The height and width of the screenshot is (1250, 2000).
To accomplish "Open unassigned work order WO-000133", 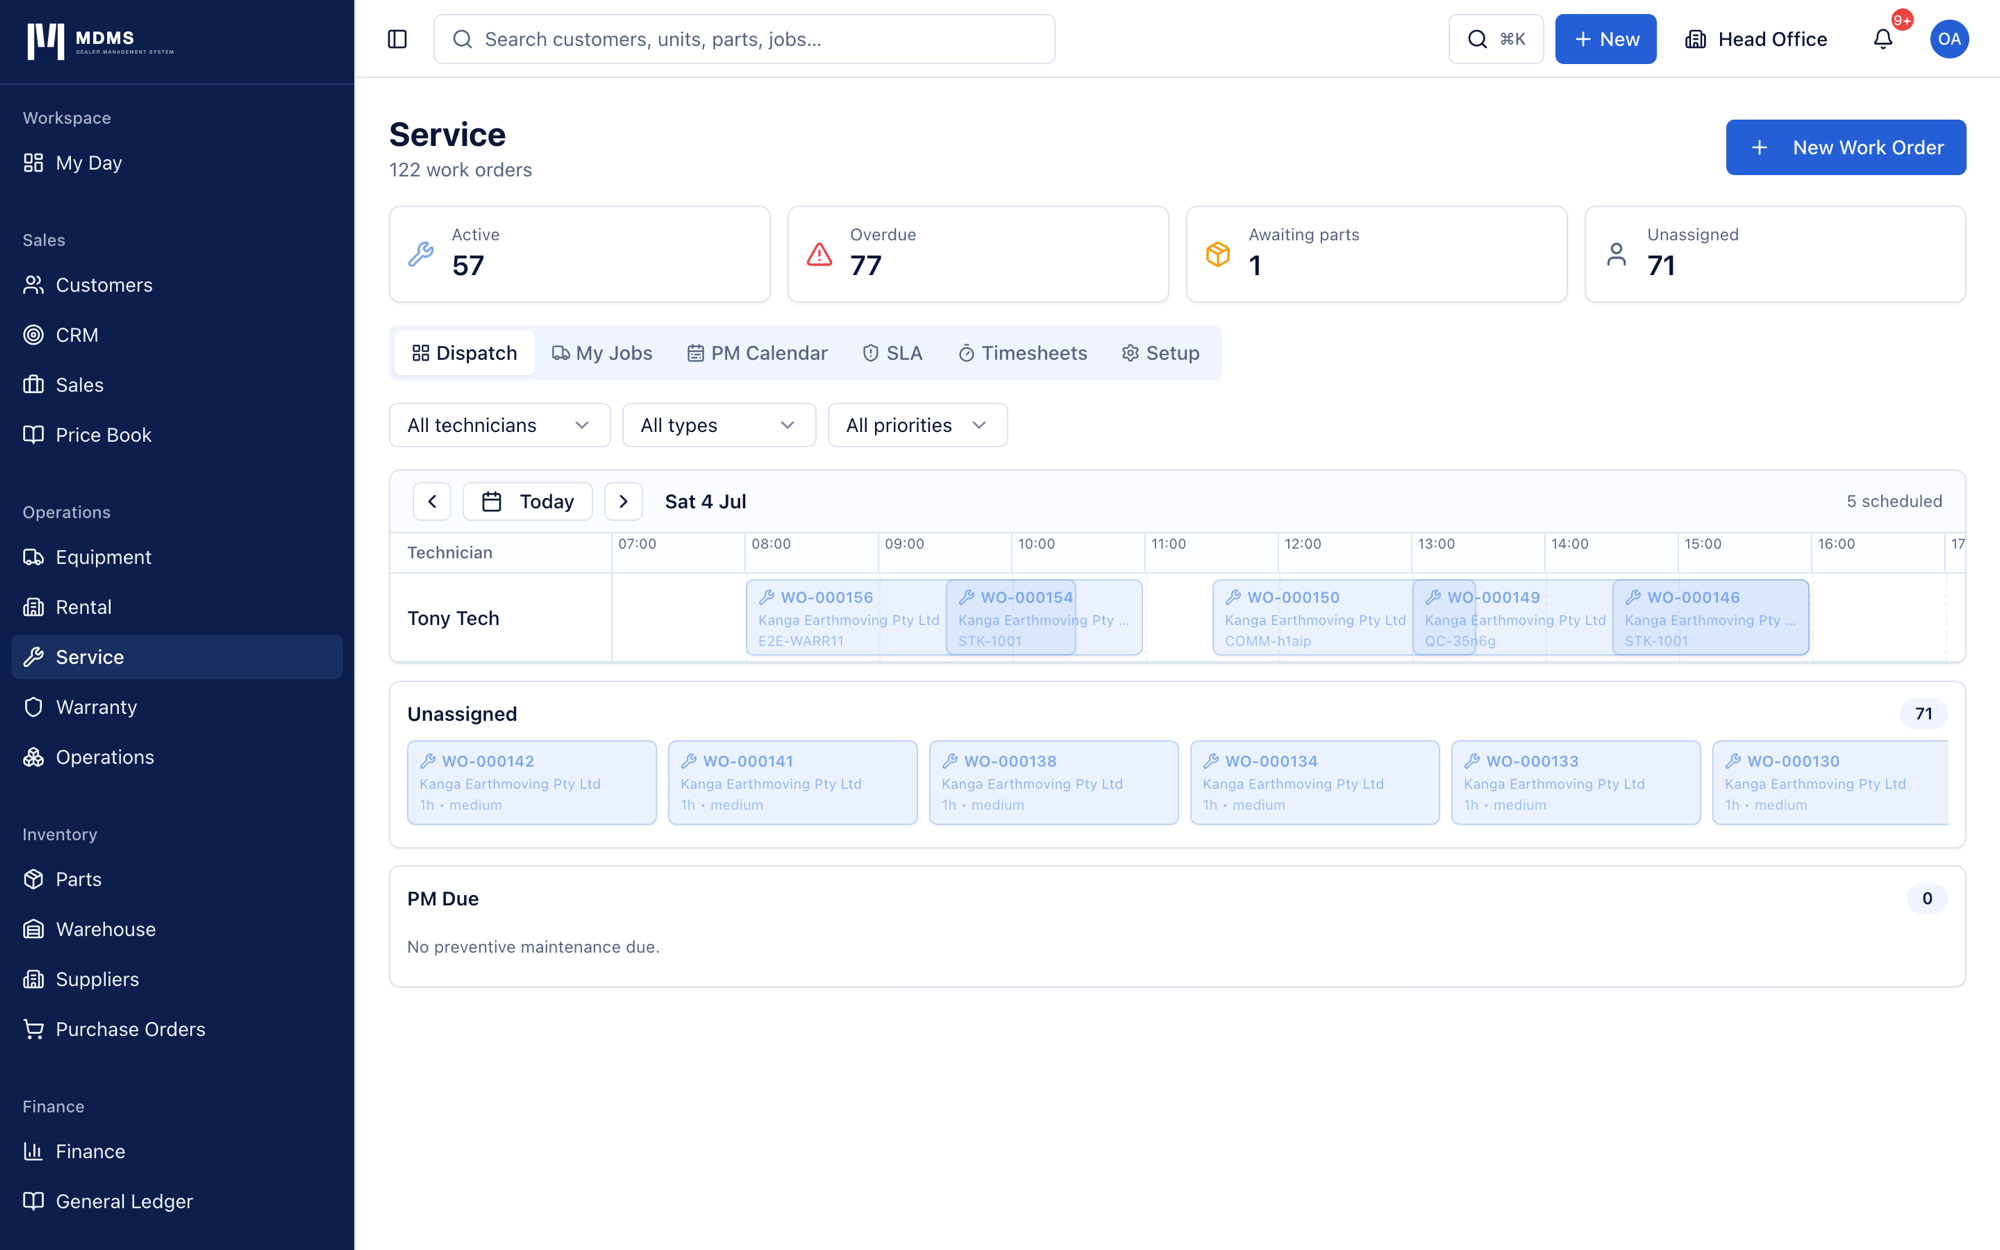I will point(1576,782).
